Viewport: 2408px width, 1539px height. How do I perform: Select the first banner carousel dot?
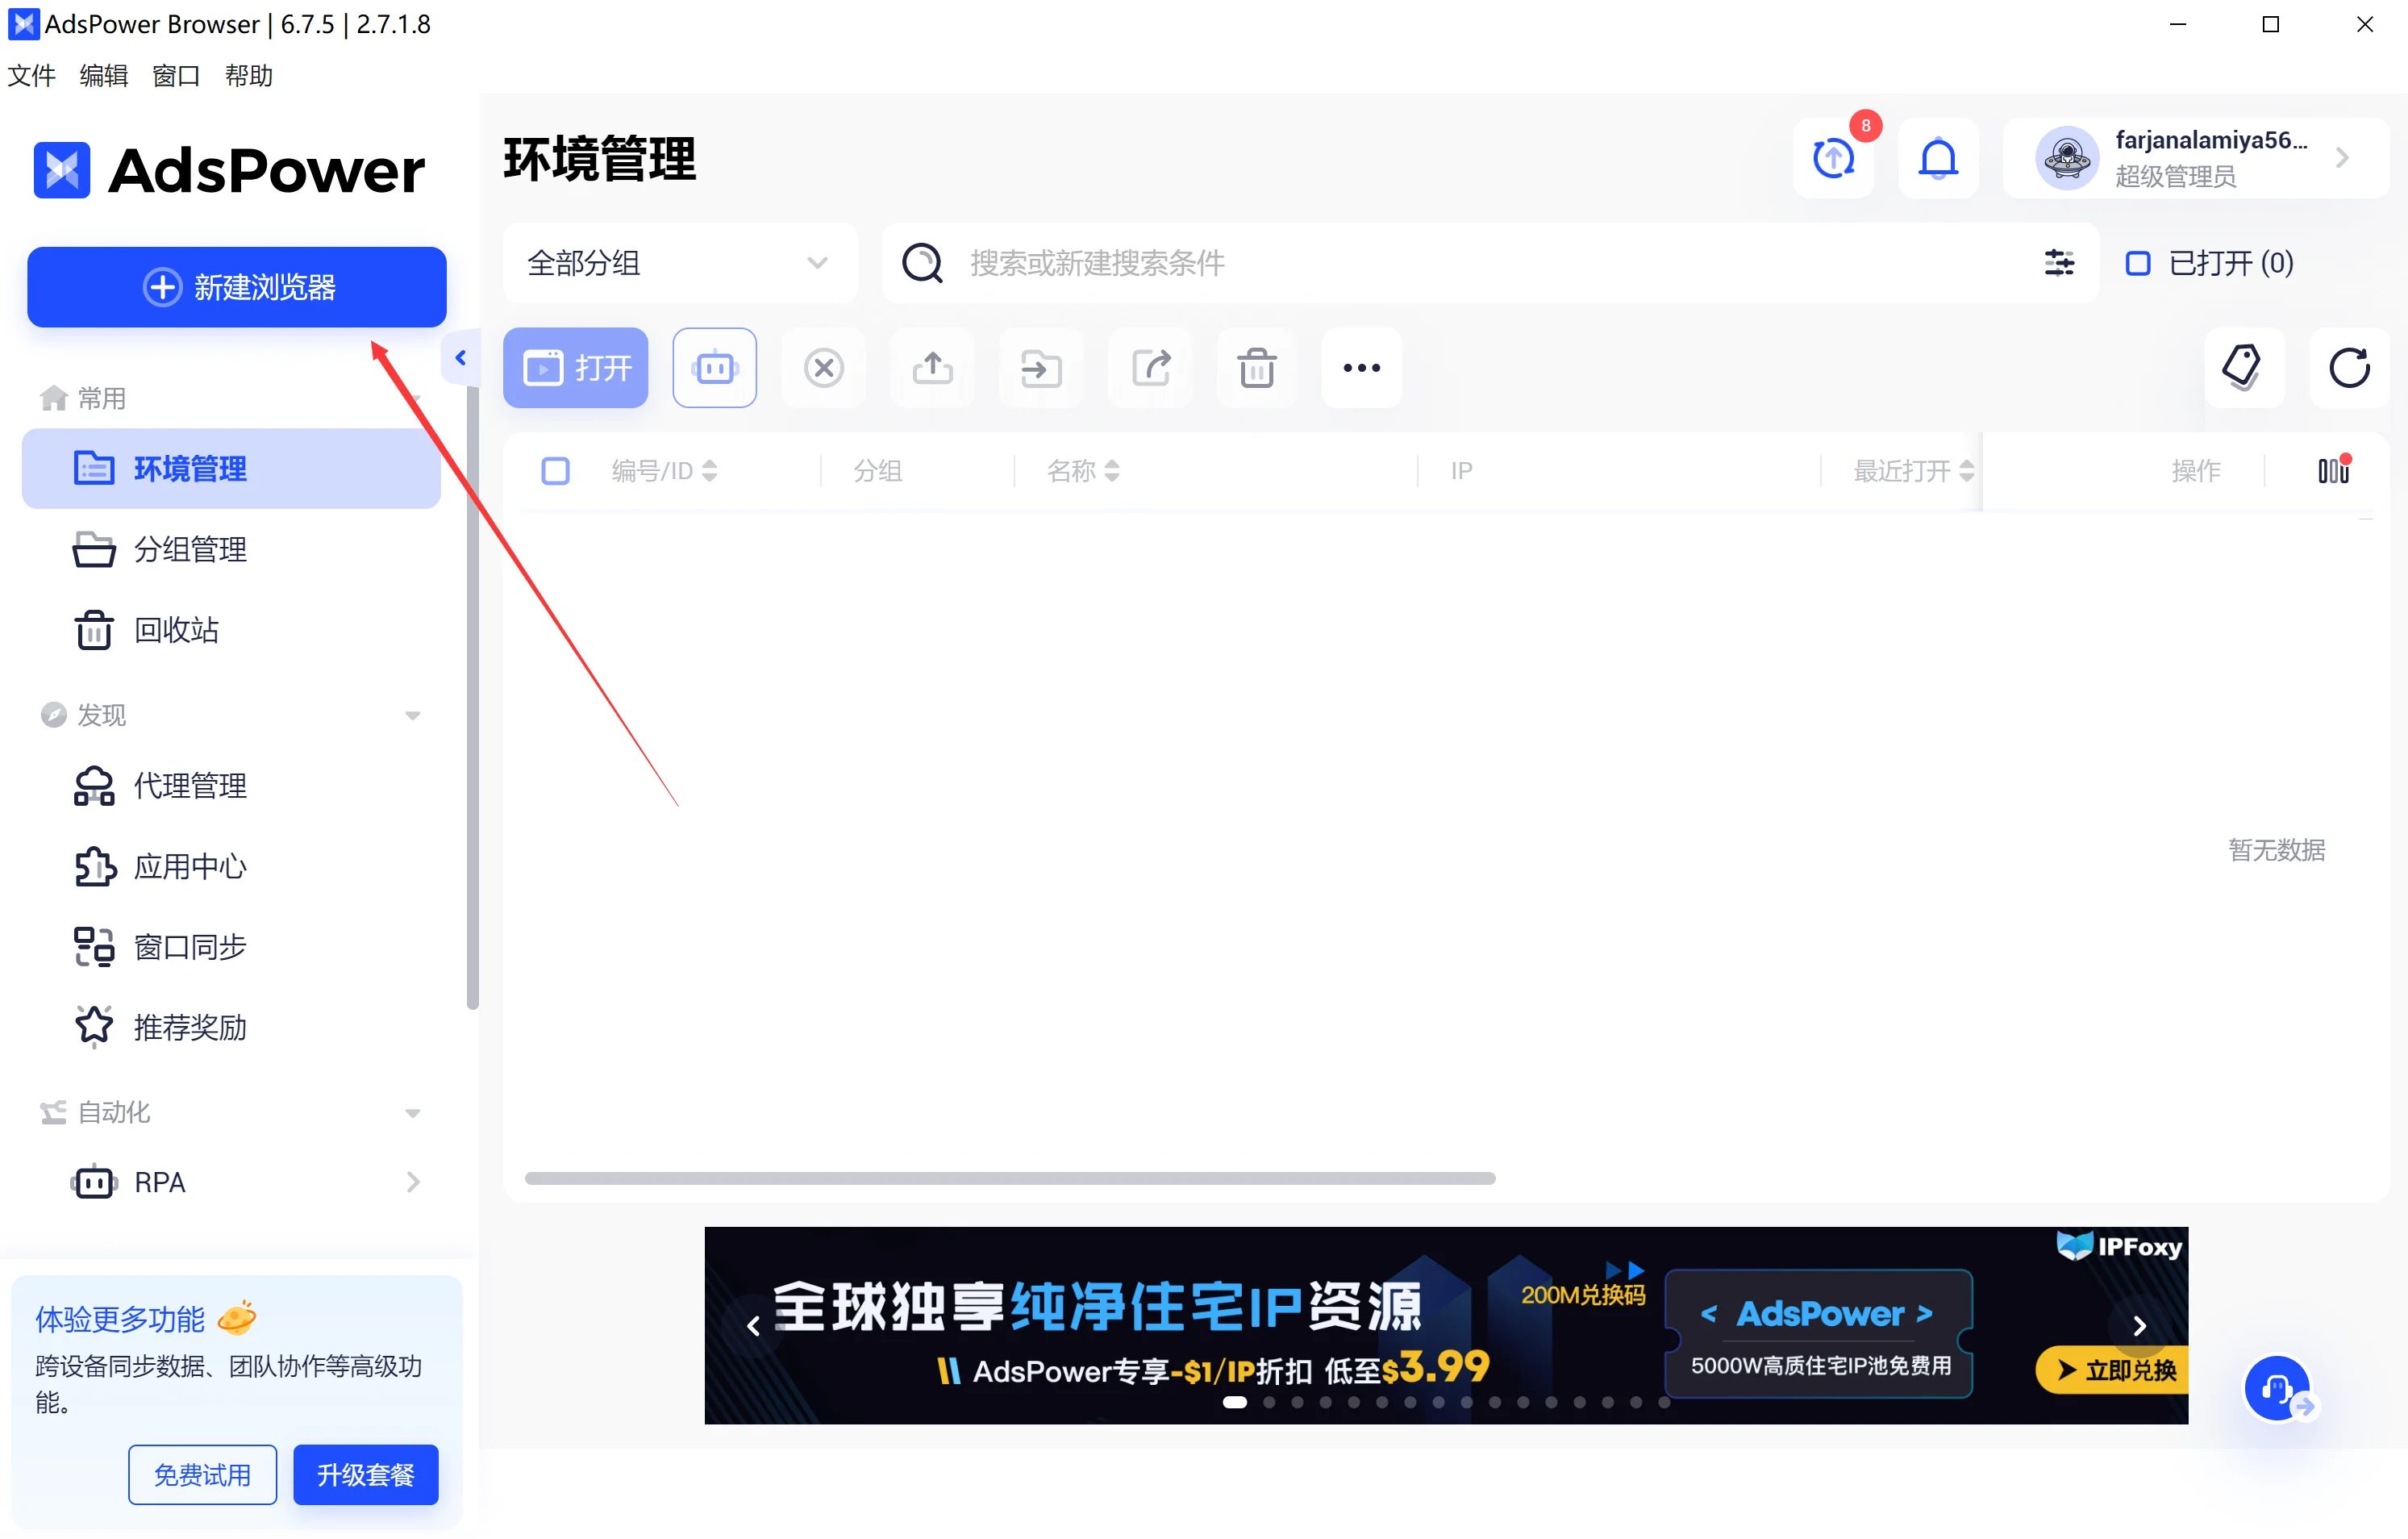tap(1235, 1402)
